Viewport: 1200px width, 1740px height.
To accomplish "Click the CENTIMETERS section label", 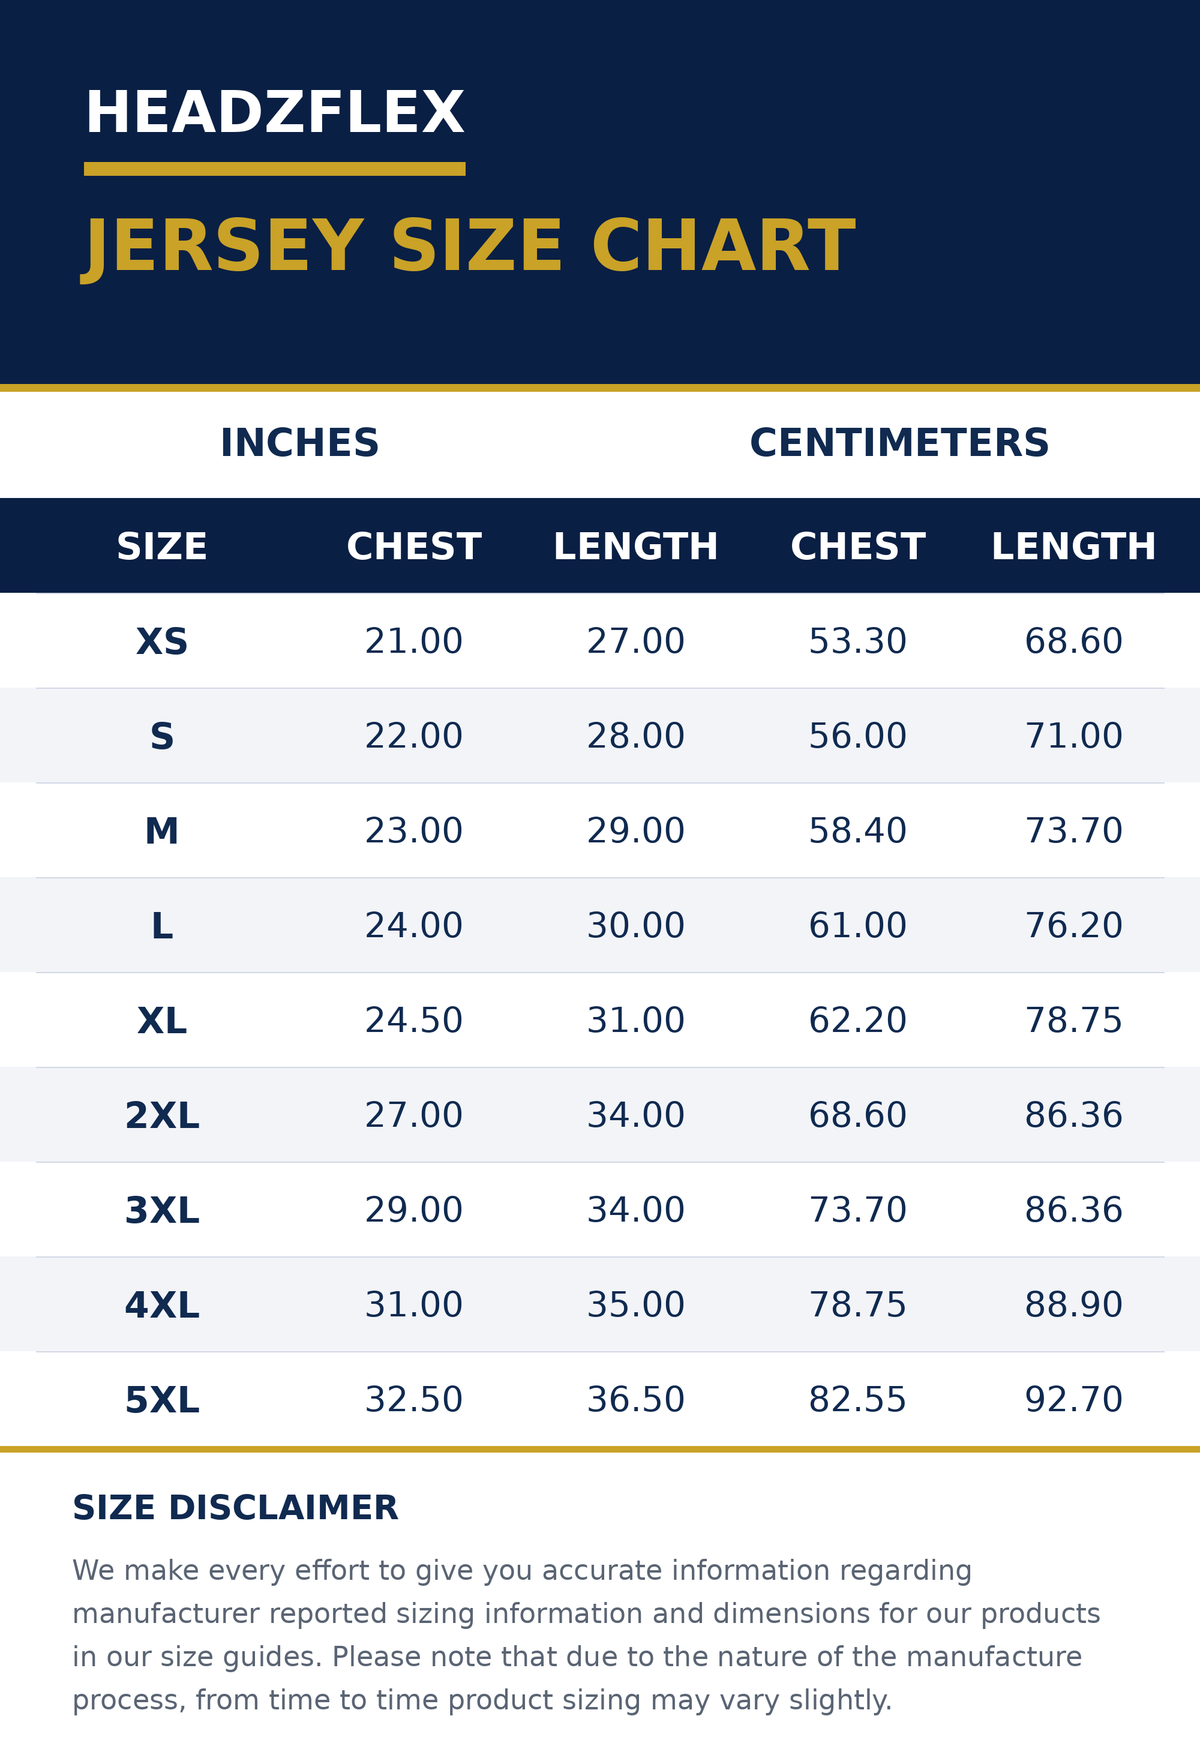I will click(900, 443).
